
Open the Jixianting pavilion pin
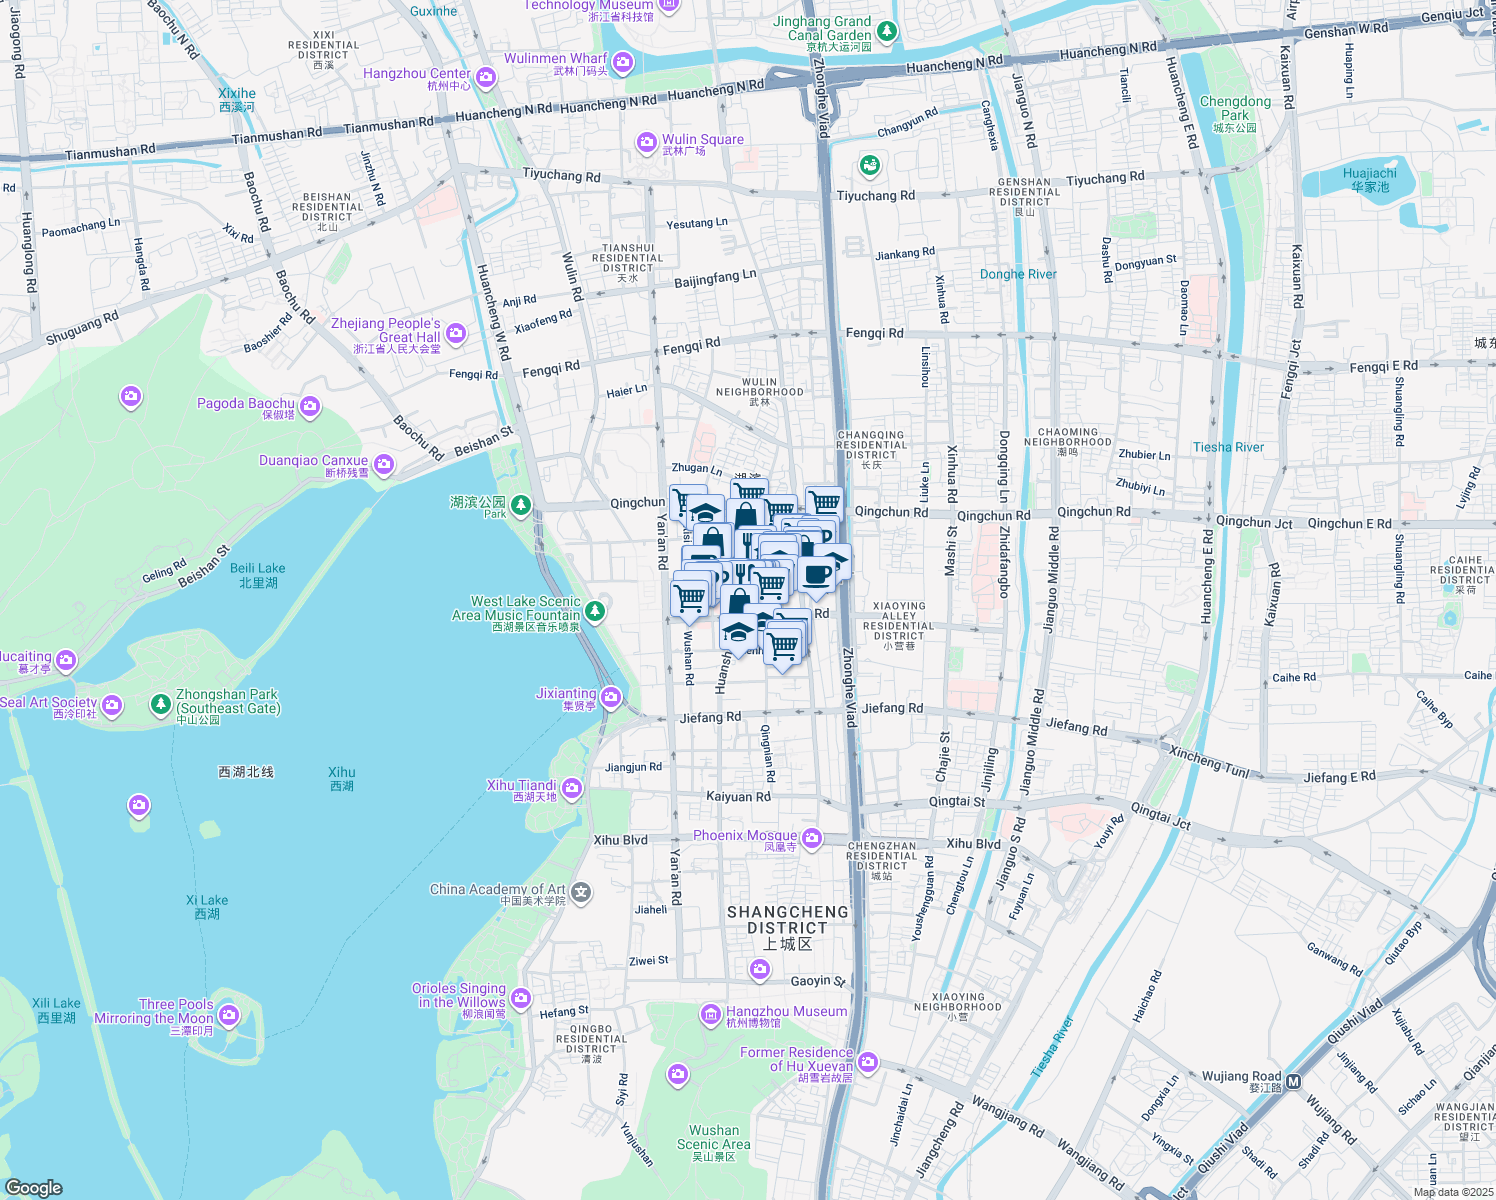click(611, 697)
